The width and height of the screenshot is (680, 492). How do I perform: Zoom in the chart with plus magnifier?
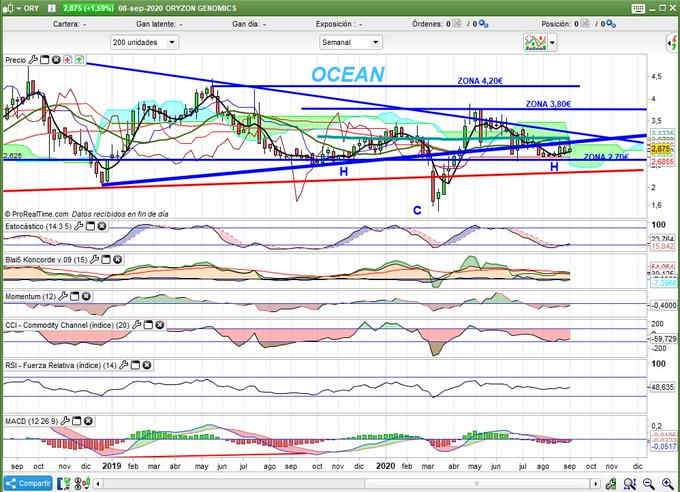[x=668, y=483]
